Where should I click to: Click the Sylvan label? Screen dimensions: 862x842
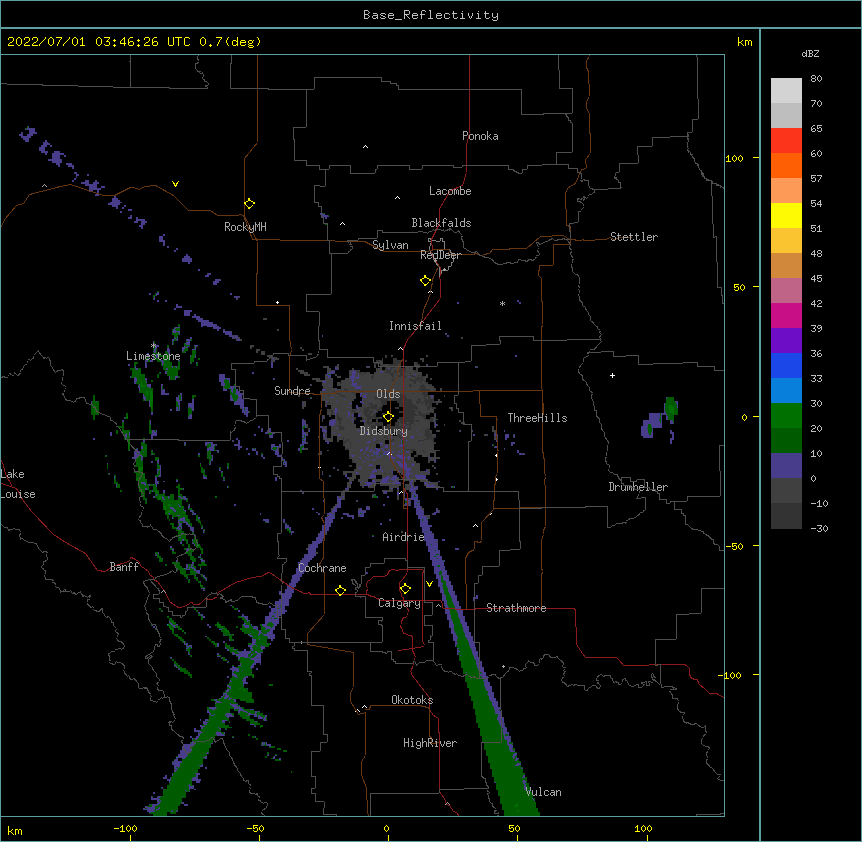coord(390,245)
